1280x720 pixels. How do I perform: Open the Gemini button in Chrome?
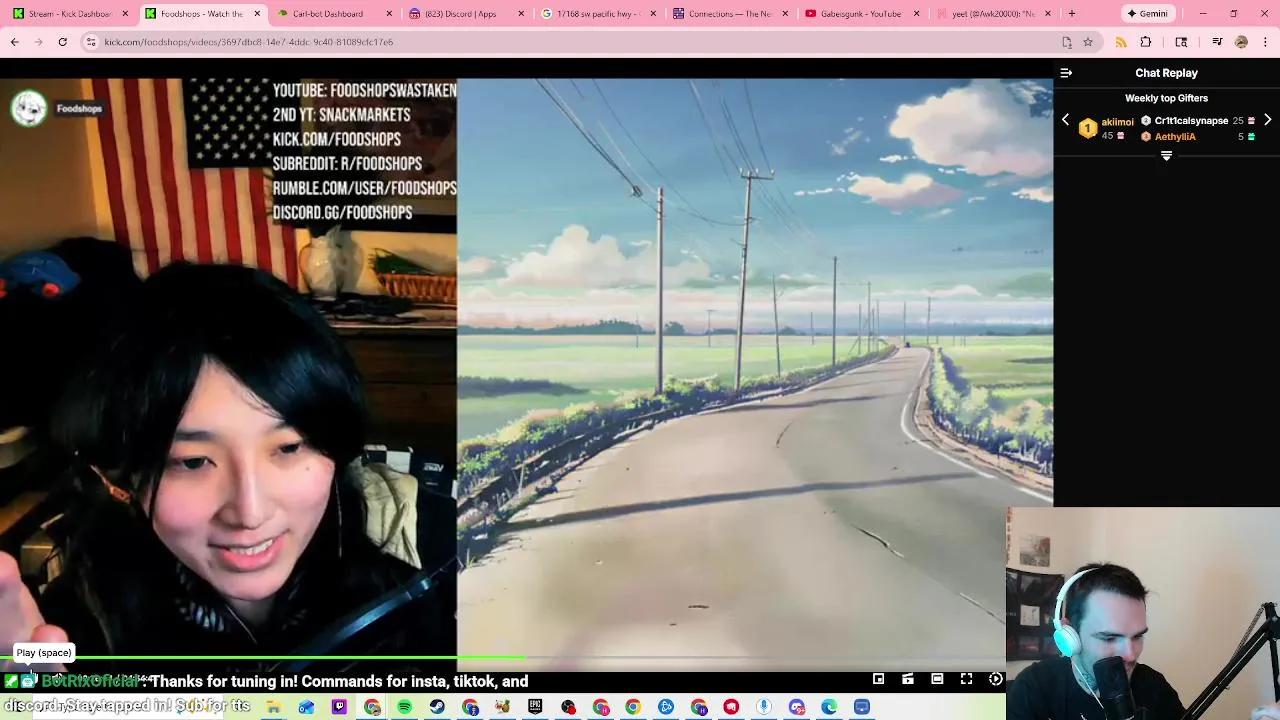coord(1147,14)
